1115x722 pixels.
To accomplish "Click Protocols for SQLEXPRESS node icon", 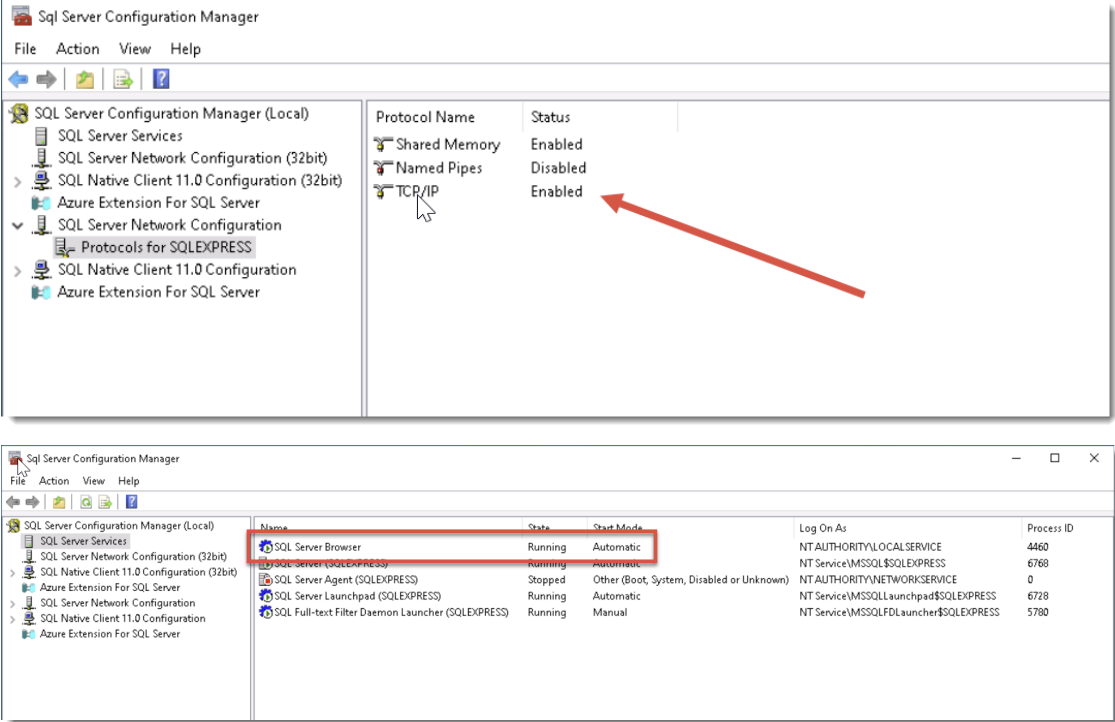I will [65, 248].
